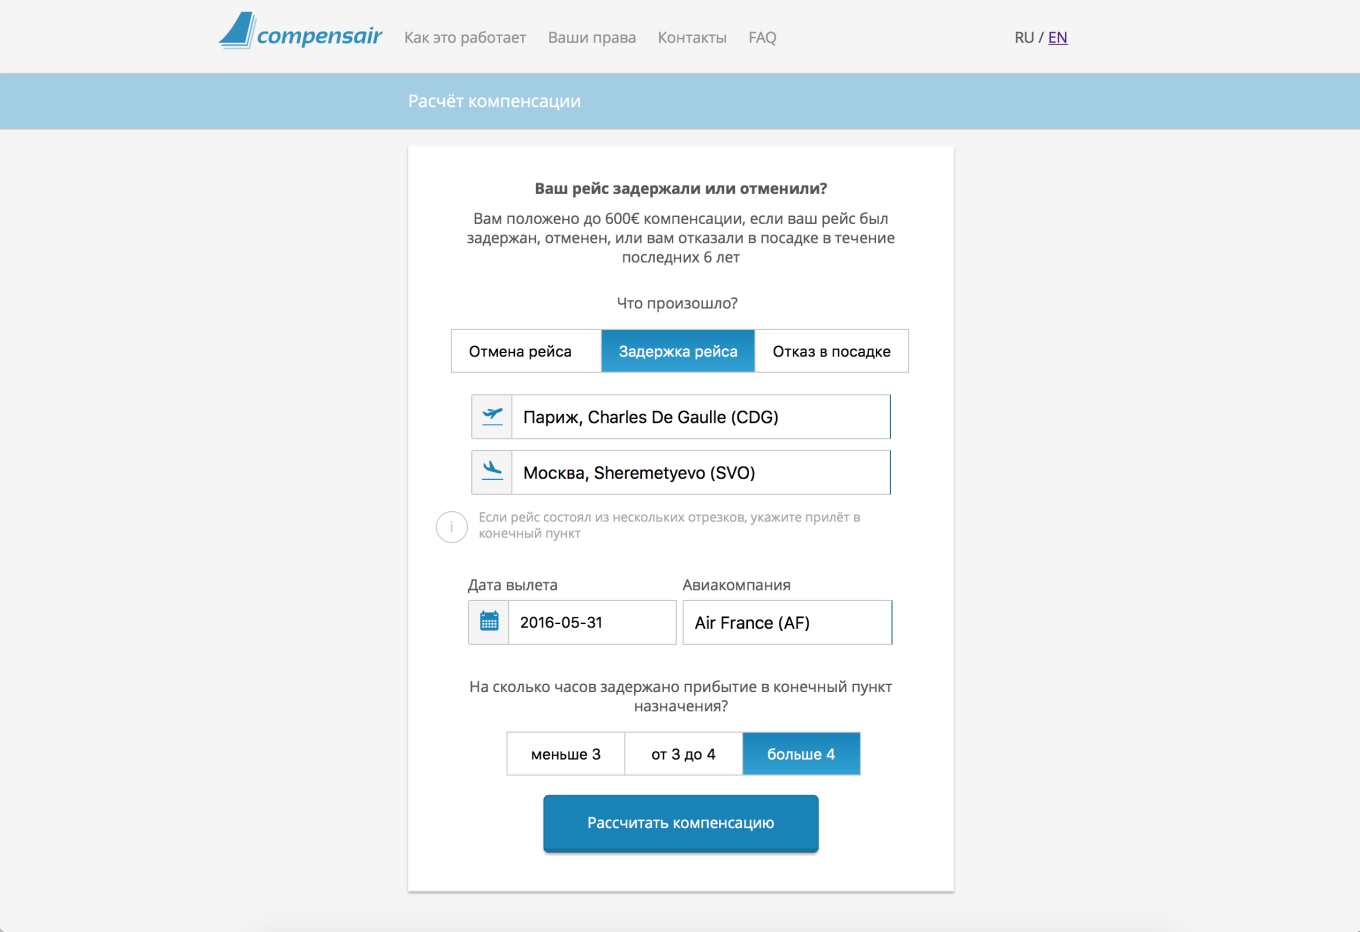
Task: Choose delay 'больше 4' hours
Action: [801, 754]
